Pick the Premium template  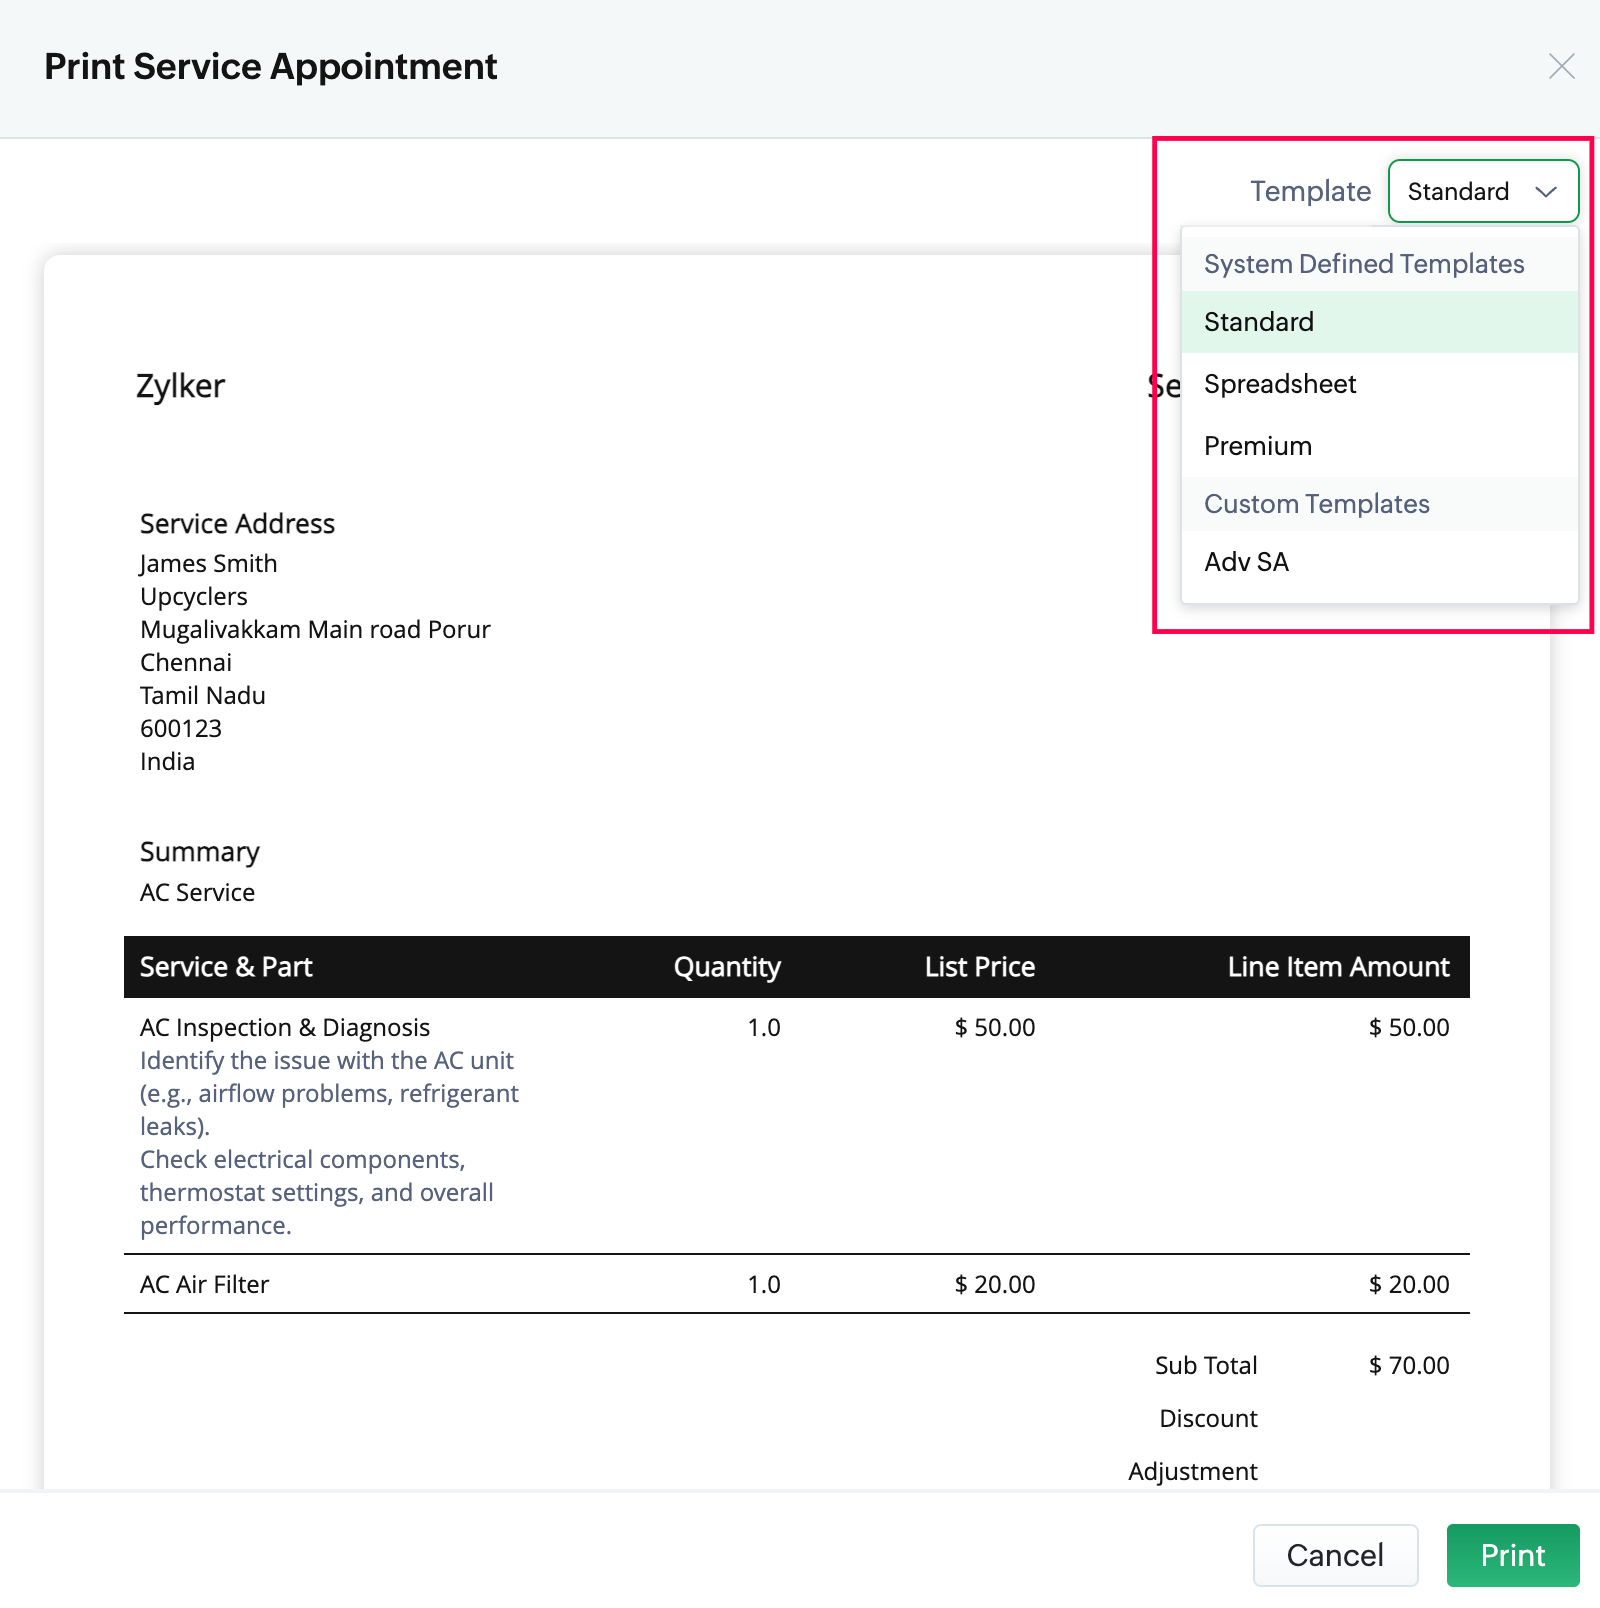[1258, 446]
